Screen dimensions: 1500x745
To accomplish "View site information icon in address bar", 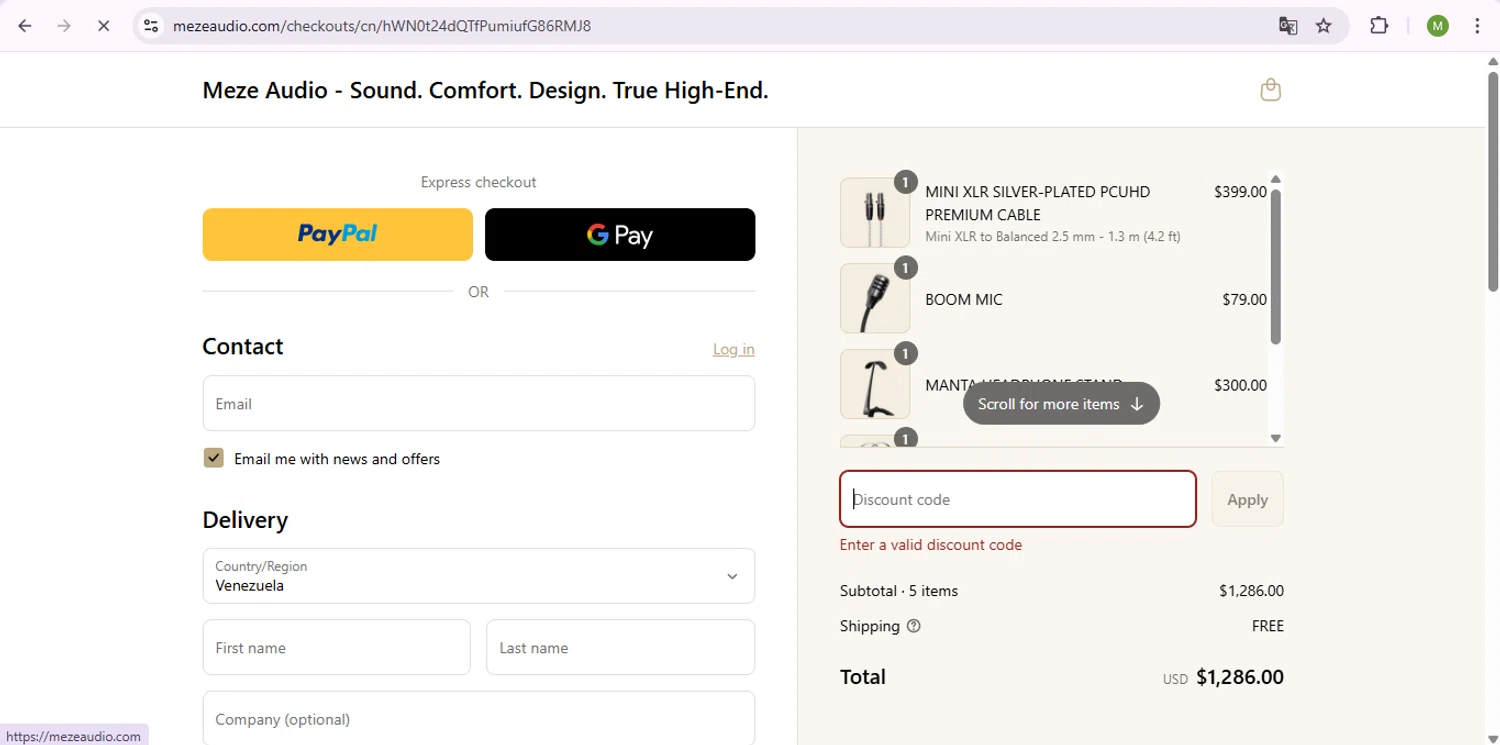I will pyautogui.click(x=151, y=26).
